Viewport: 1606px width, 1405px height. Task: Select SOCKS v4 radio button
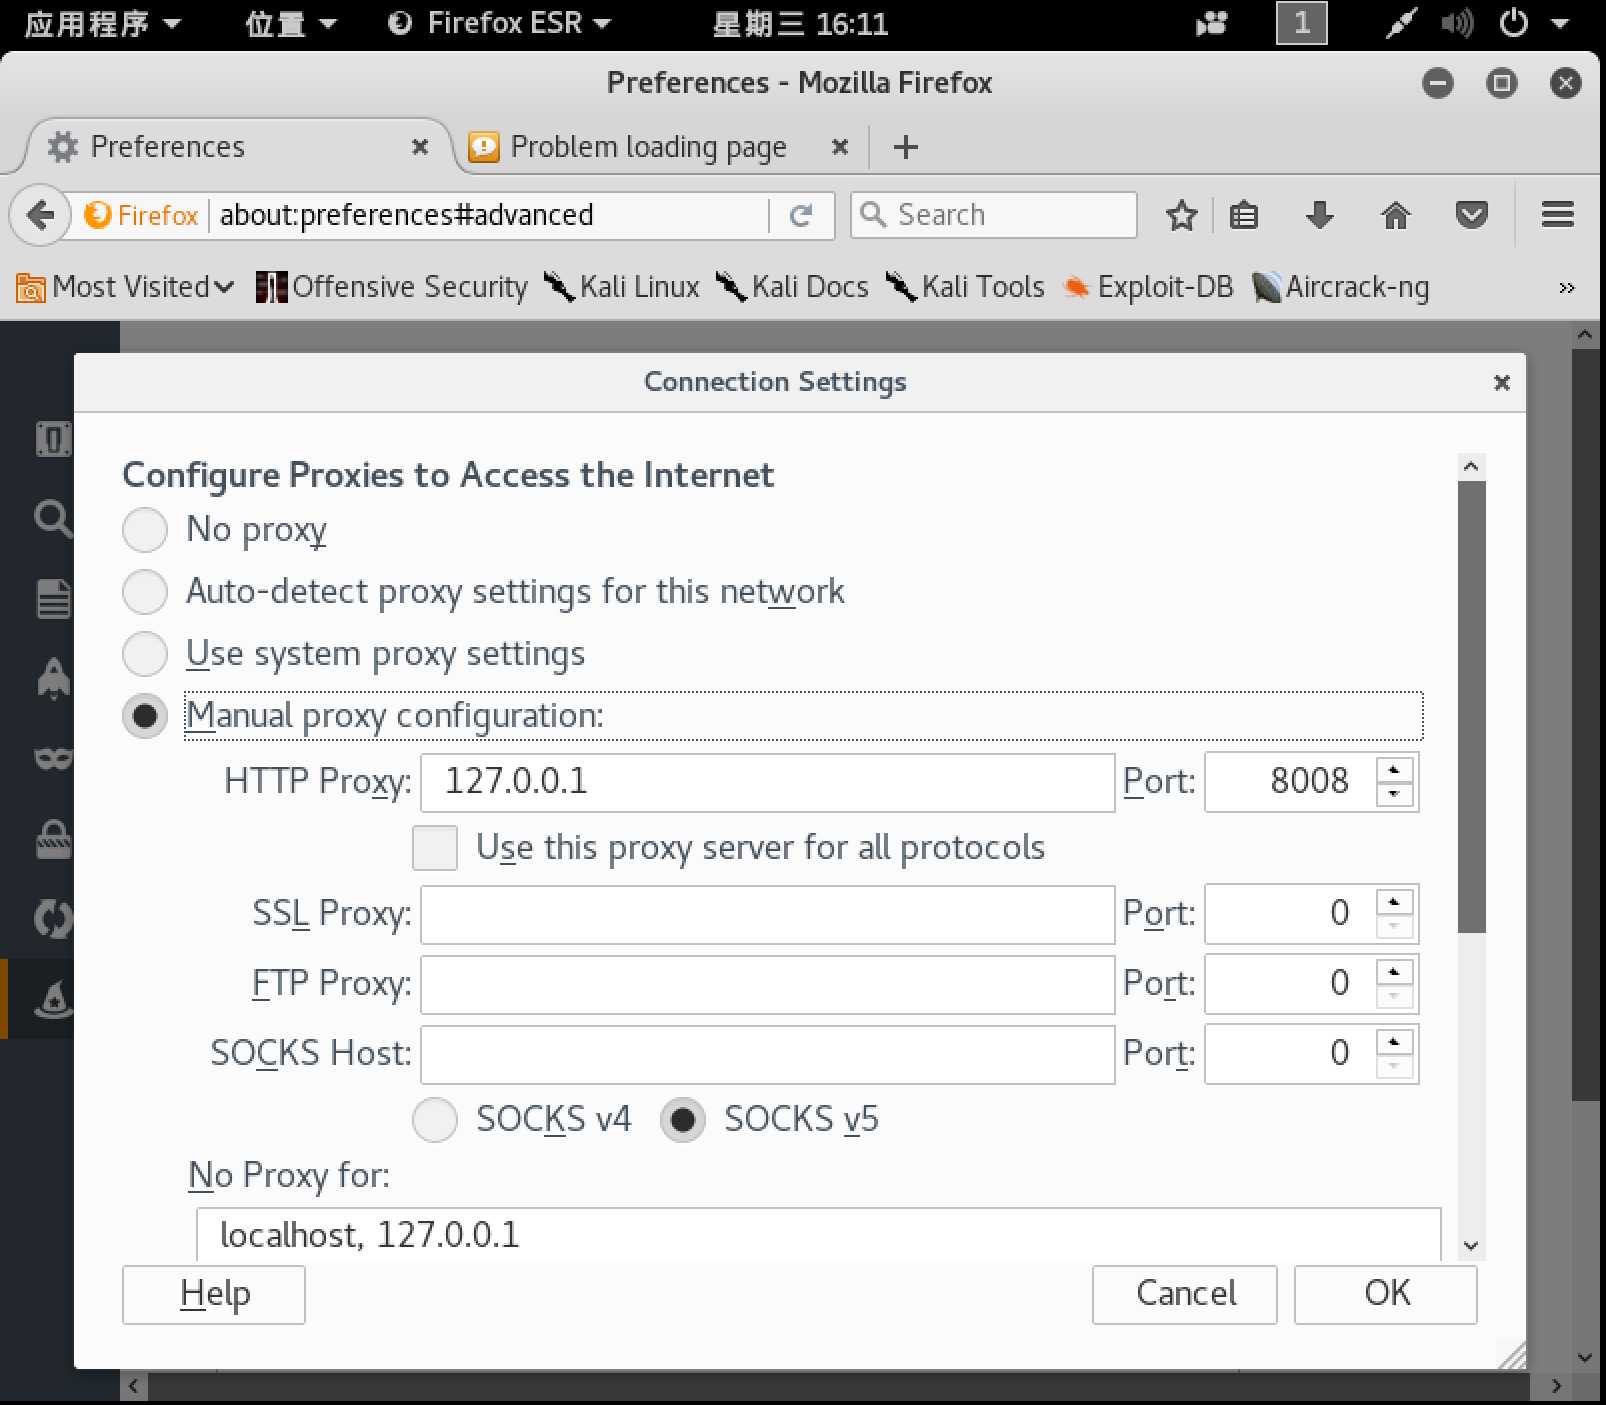click(435, 1120)
